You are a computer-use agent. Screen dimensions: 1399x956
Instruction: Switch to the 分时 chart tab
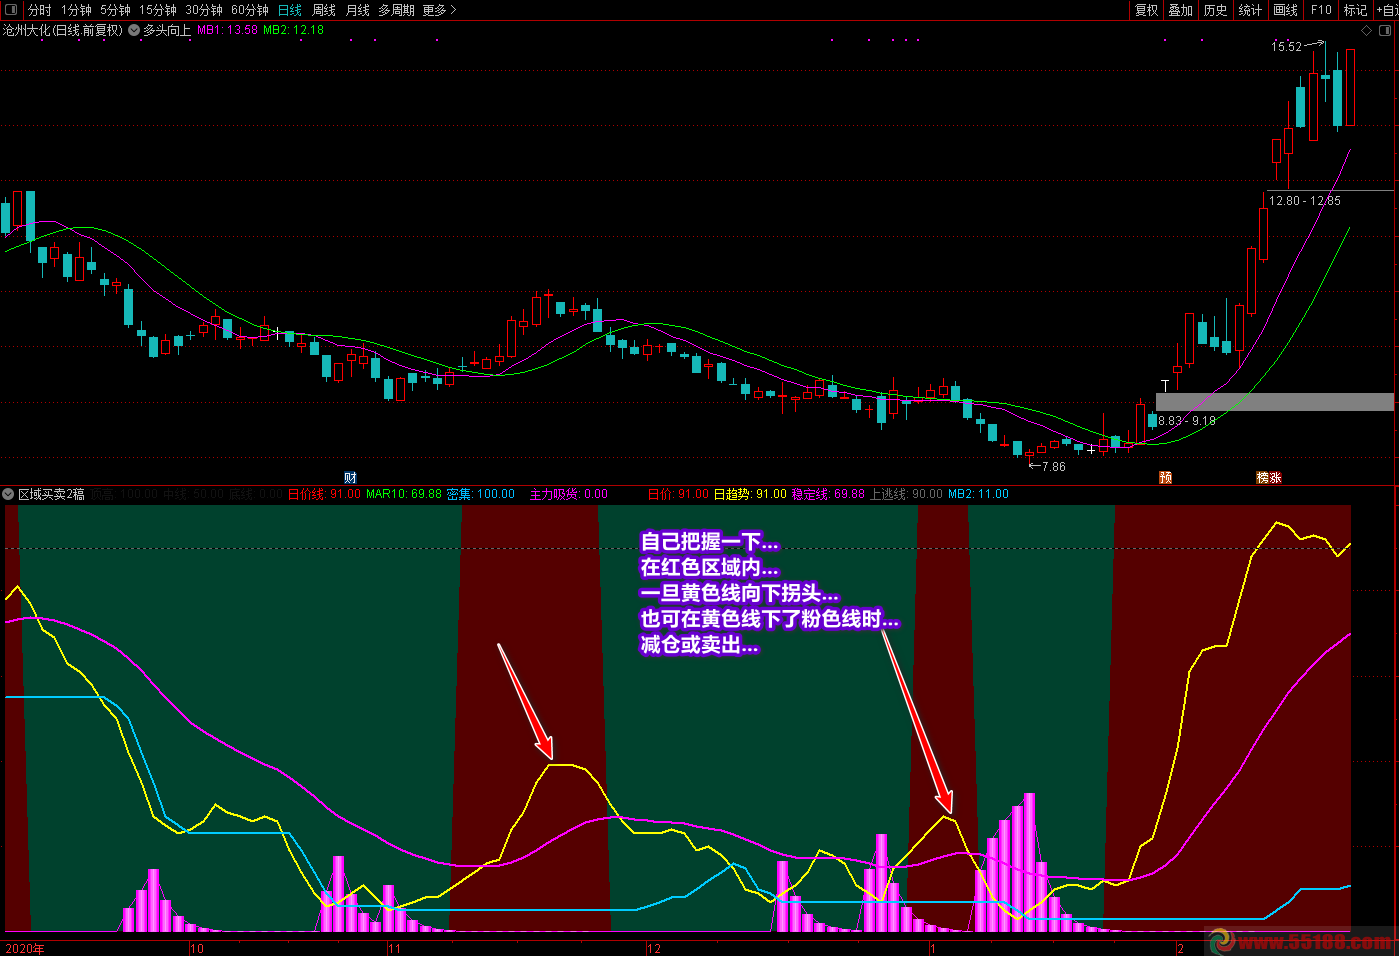tap(40, 10)
